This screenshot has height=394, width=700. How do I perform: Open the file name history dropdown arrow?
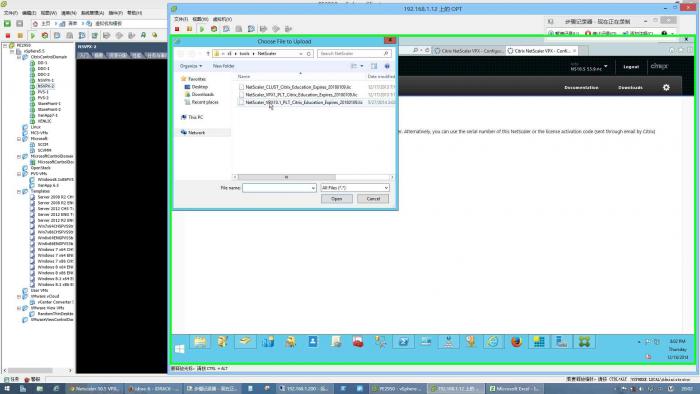[x=313, y=188]
